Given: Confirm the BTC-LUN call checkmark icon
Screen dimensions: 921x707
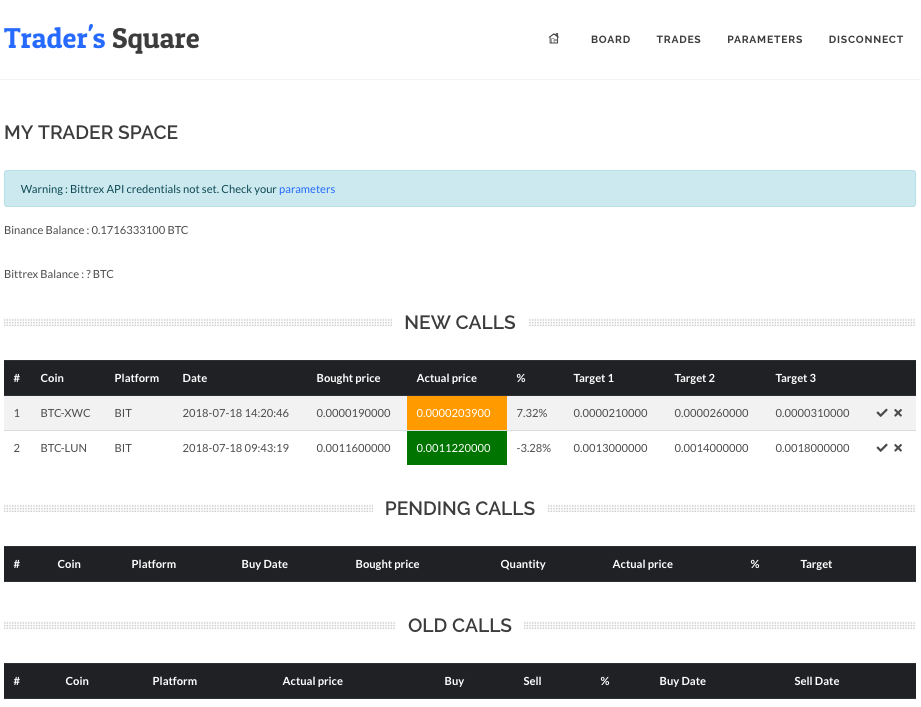Looking at the screenshot, I should tap(881, 448).
